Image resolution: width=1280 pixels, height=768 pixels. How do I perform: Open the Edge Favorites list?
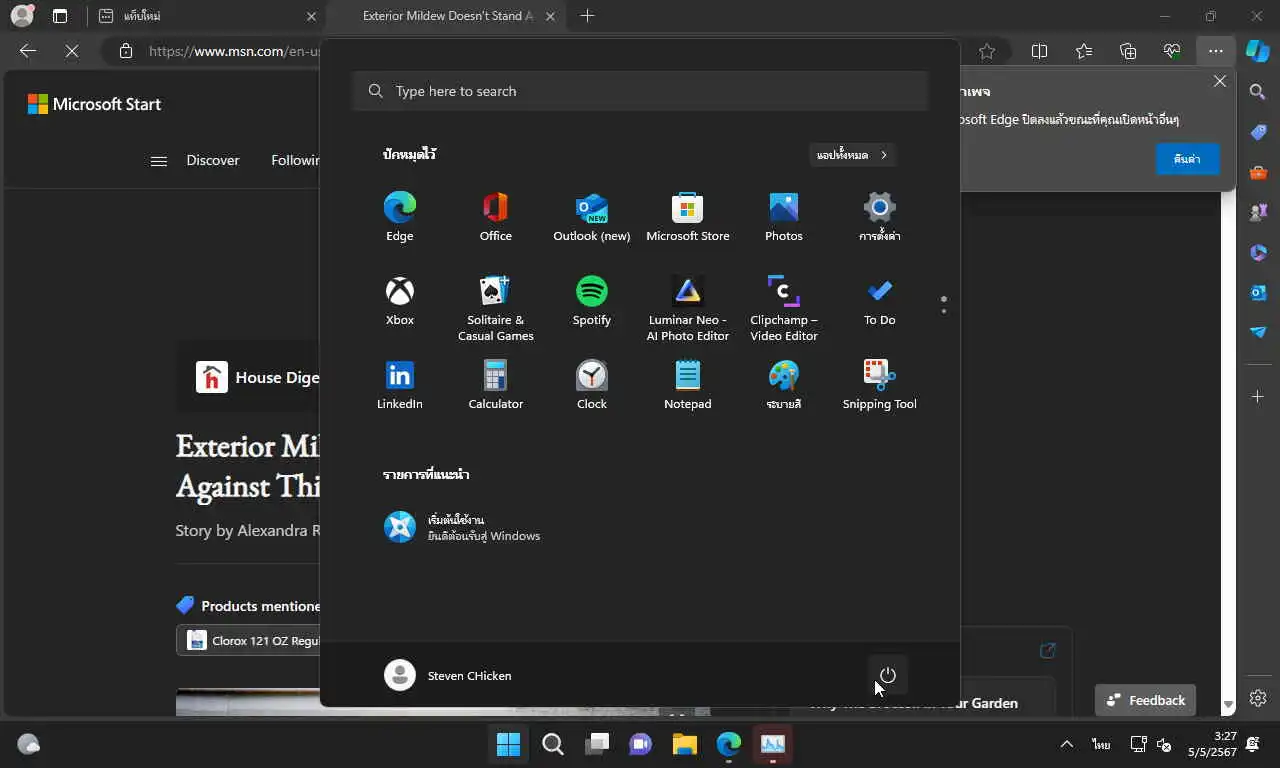(1084, 51)
